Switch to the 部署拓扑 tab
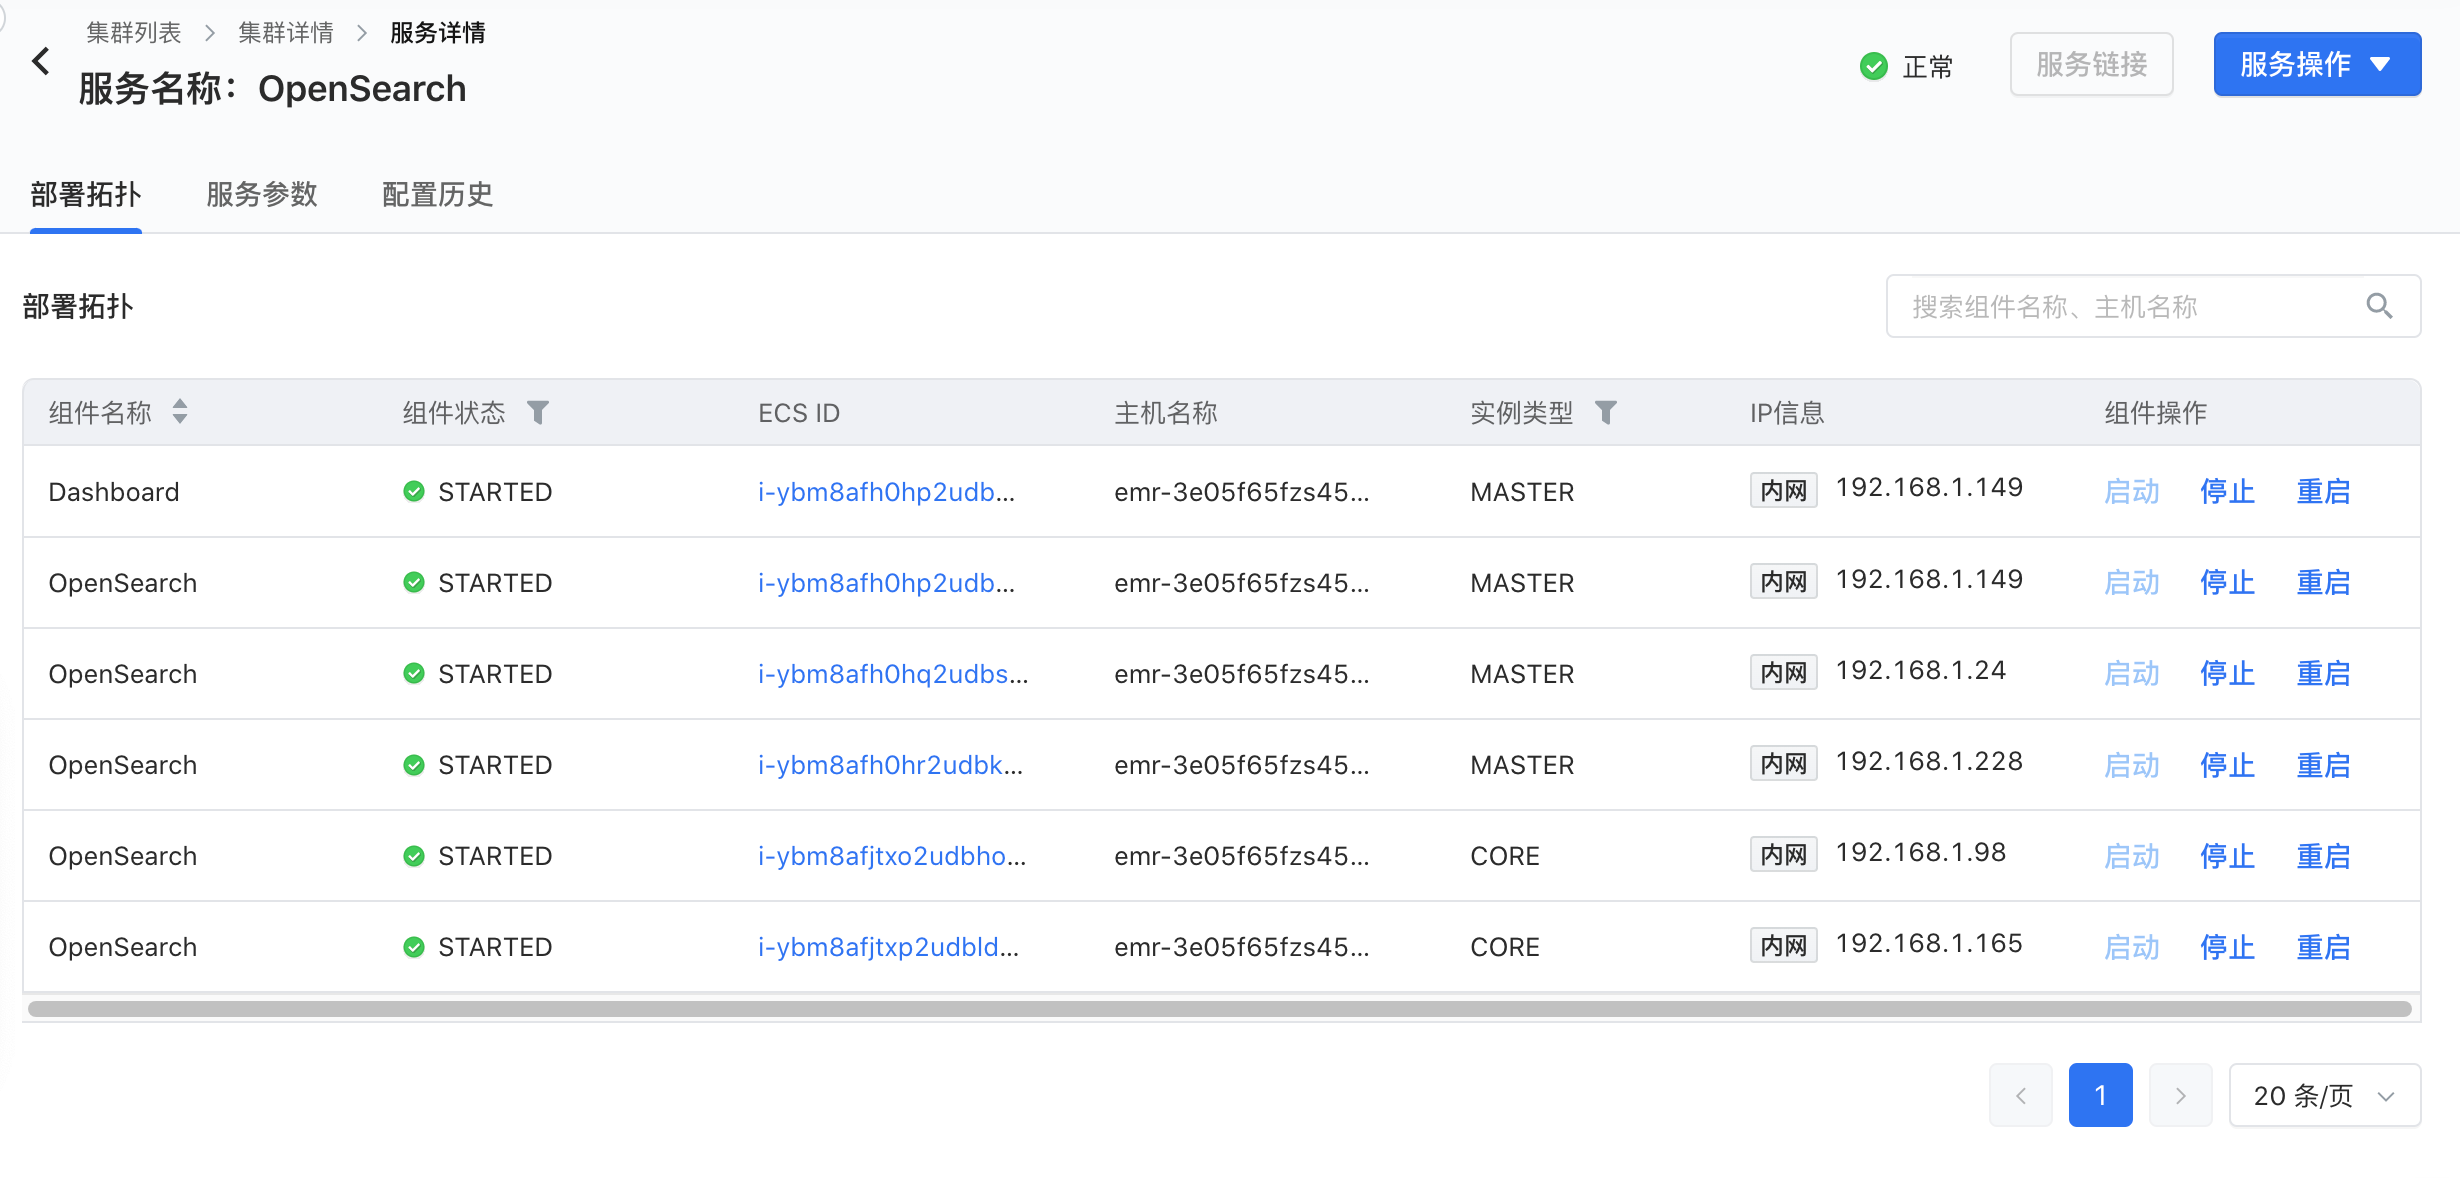This screenshot has height=1178, width=2460. (x=86, y=194)
